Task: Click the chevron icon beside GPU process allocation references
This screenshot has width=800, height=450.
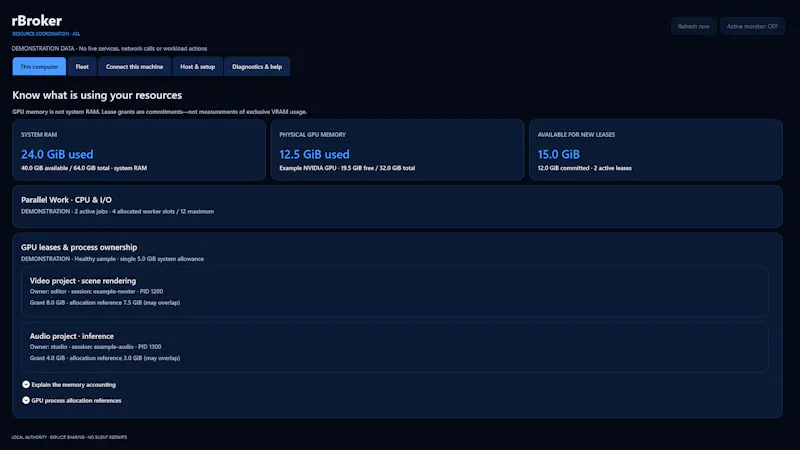Action: click(26, 401)
